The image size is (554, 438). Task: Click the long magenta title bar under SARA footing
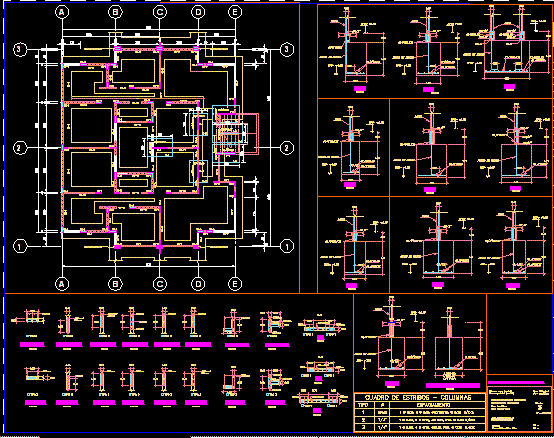coord(453,385)
